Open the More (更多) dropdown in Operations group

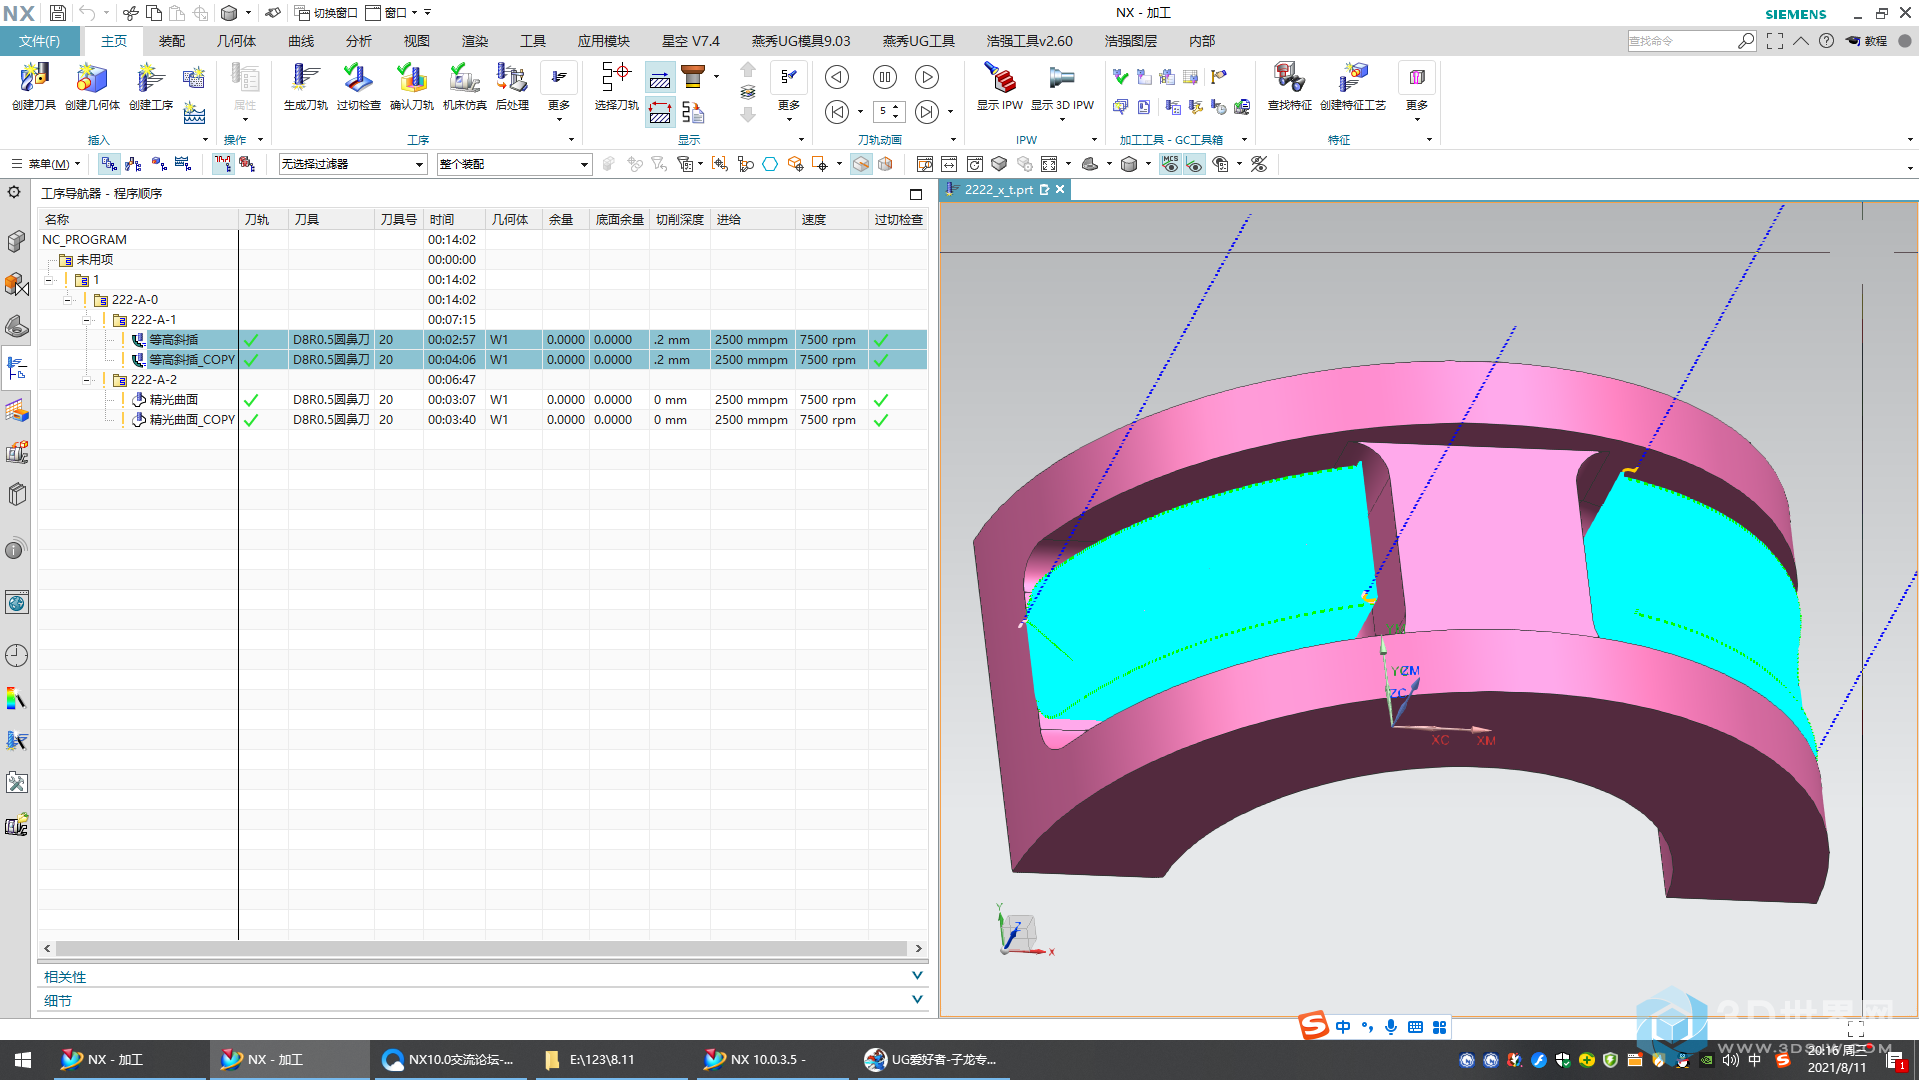point(559,91)
